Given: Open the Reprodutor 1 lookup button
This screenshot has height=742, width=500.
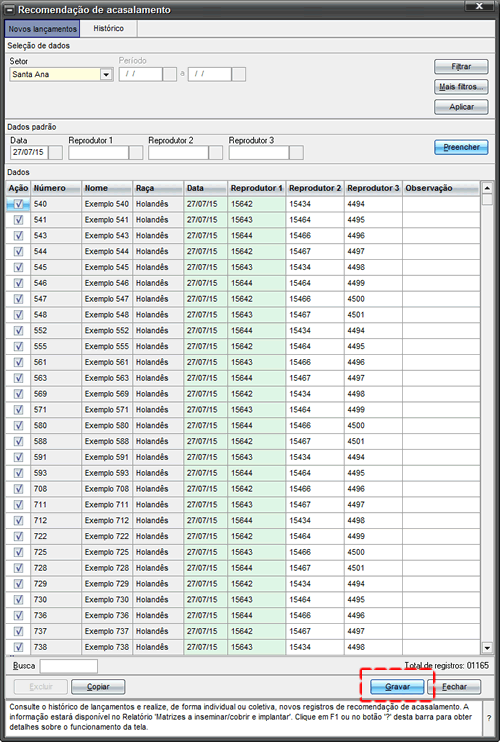Looking at the screenshot, I should 136,152.
